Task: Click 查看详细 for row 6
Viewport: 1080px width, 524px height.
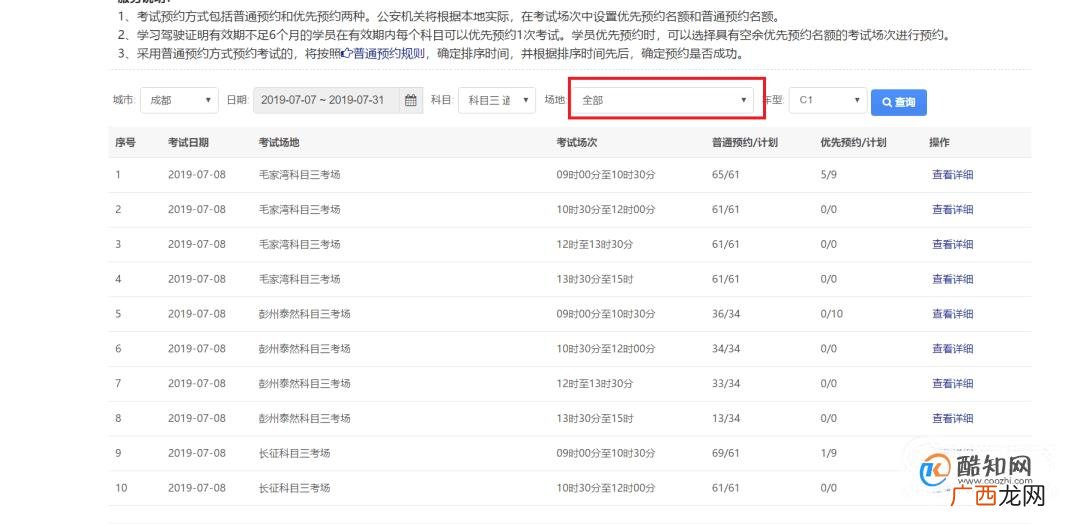Action: click(x=953, y=348)
